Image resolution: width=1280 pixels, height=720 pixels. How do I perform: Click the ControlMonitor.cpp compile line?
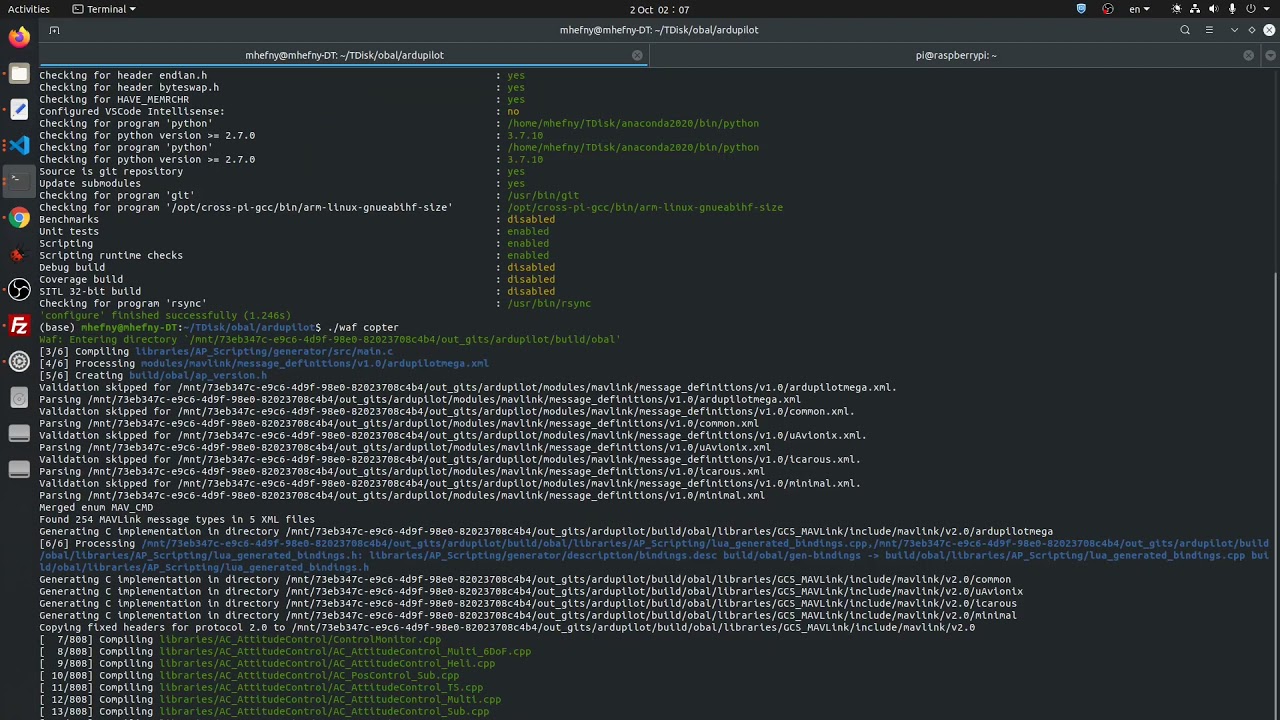(x=240, y=639)
